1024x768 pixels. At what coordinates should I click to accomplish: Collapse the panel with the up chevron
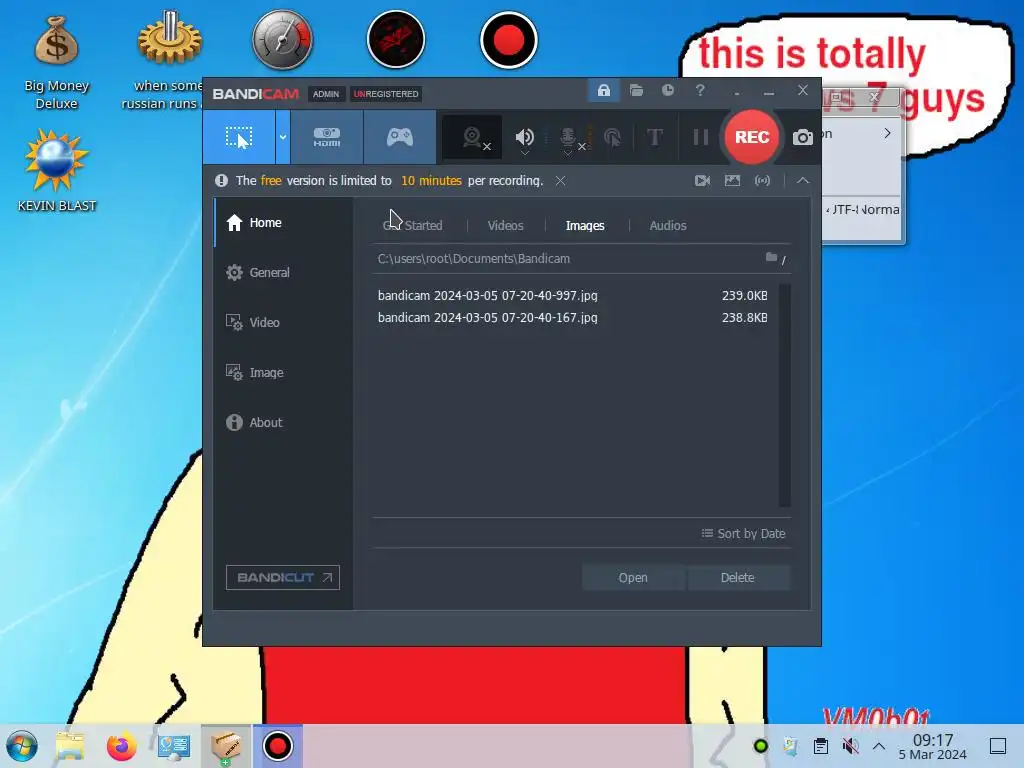(x=803, y=181)
